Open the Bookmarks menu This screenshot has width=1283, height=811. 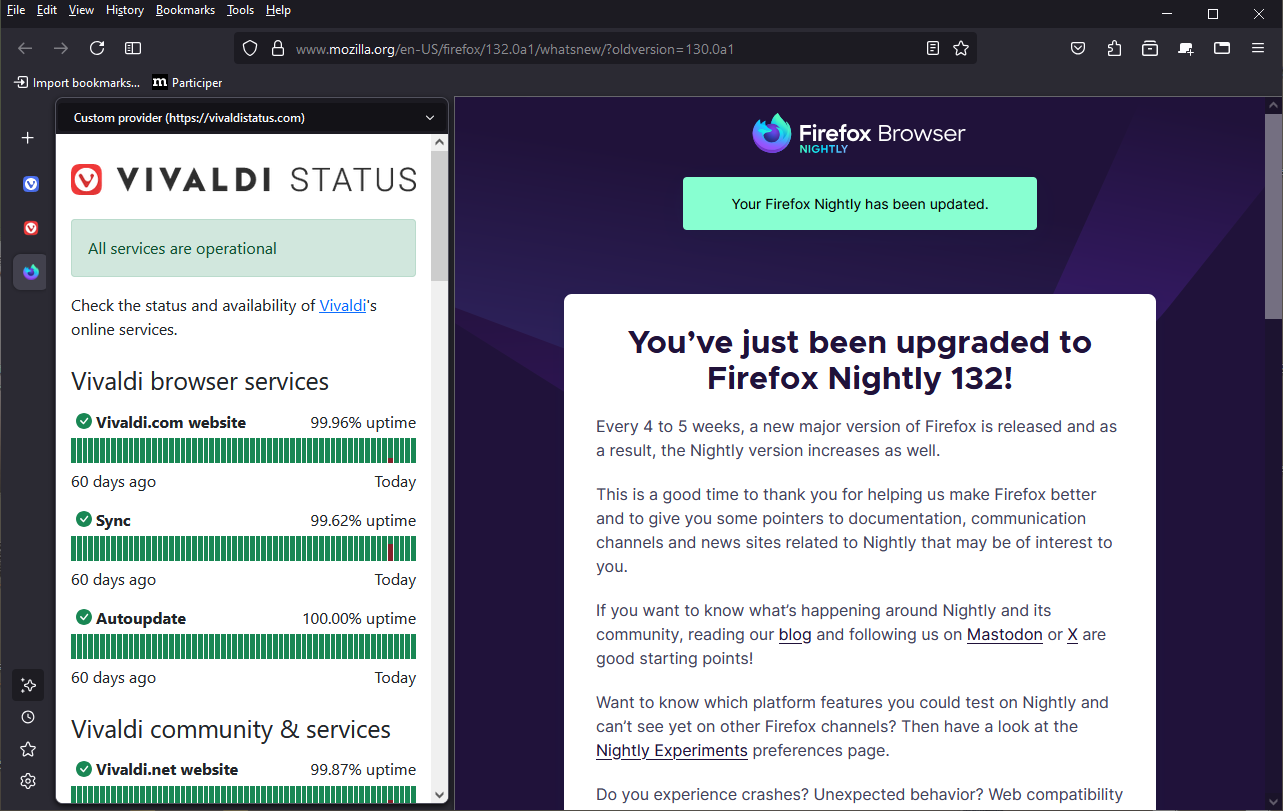coord(185,10)
